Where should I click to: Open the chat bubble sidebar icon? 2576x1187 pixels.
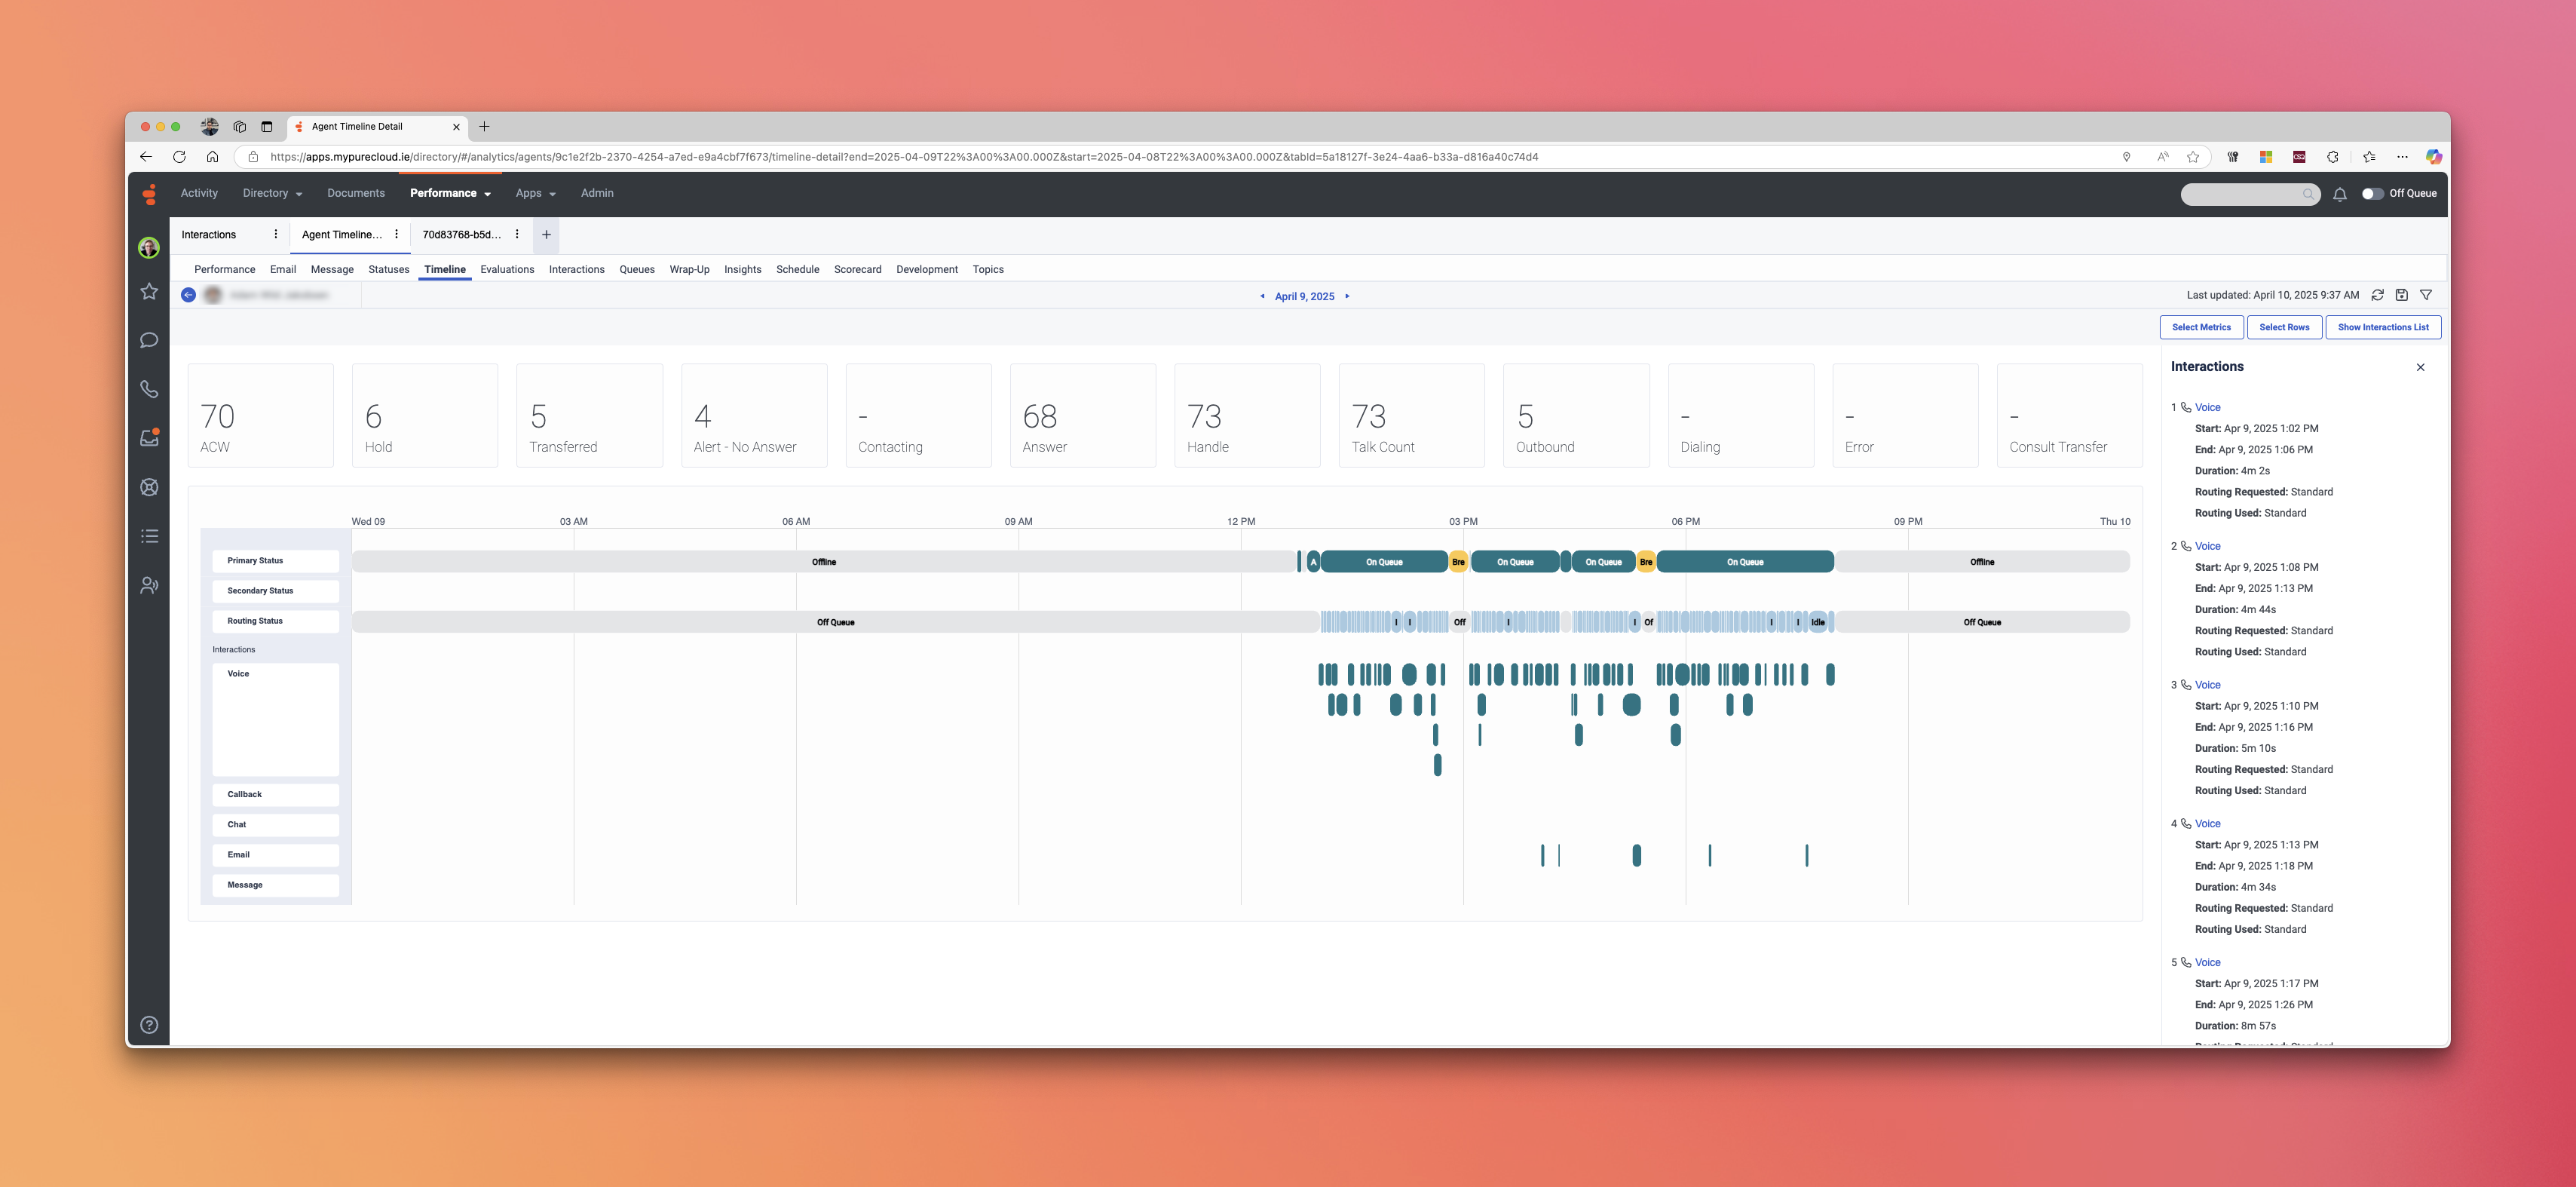coord(149,340)
